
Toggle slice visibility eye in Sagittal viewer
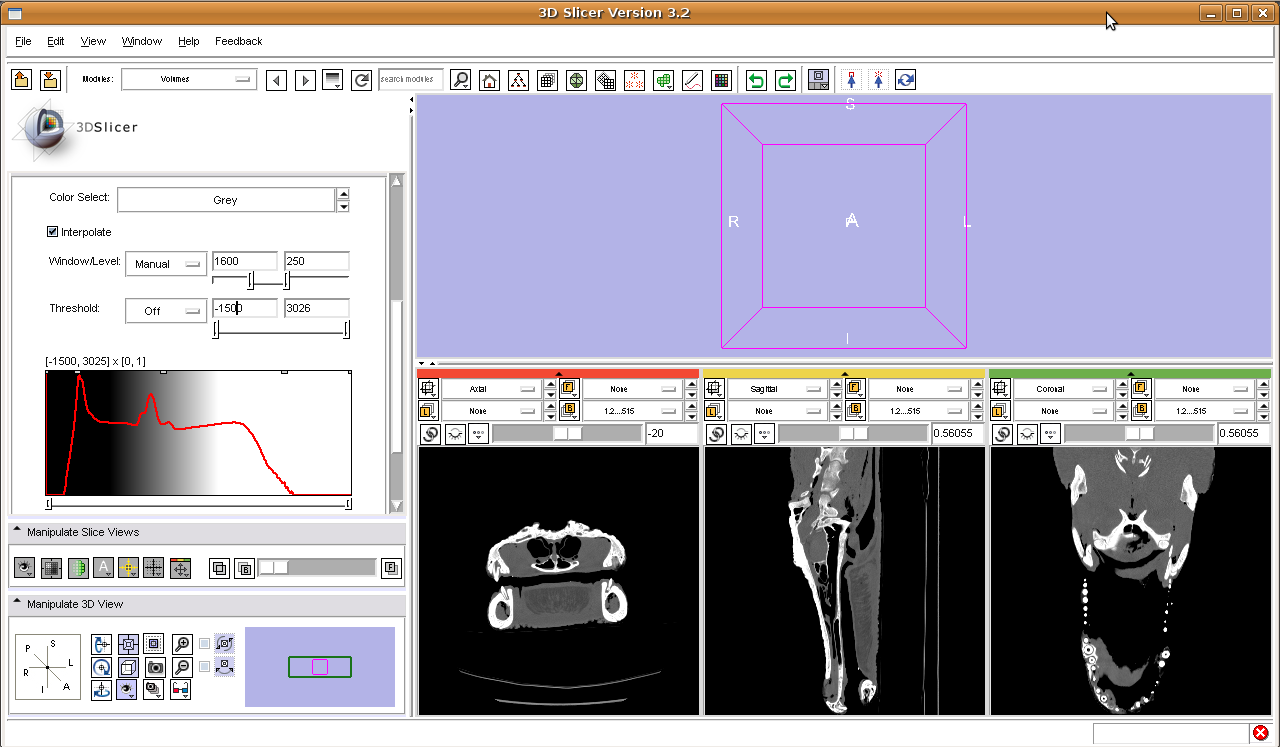[x=742, y=434]
